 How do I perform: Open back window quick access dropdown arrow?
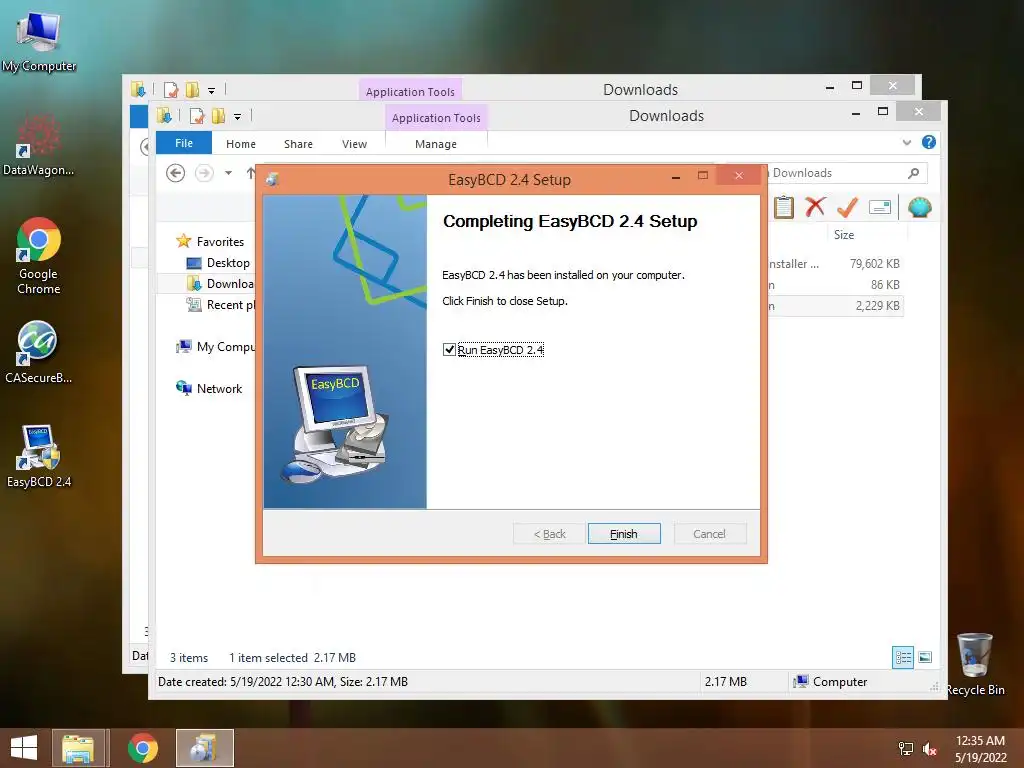[211, 91]
